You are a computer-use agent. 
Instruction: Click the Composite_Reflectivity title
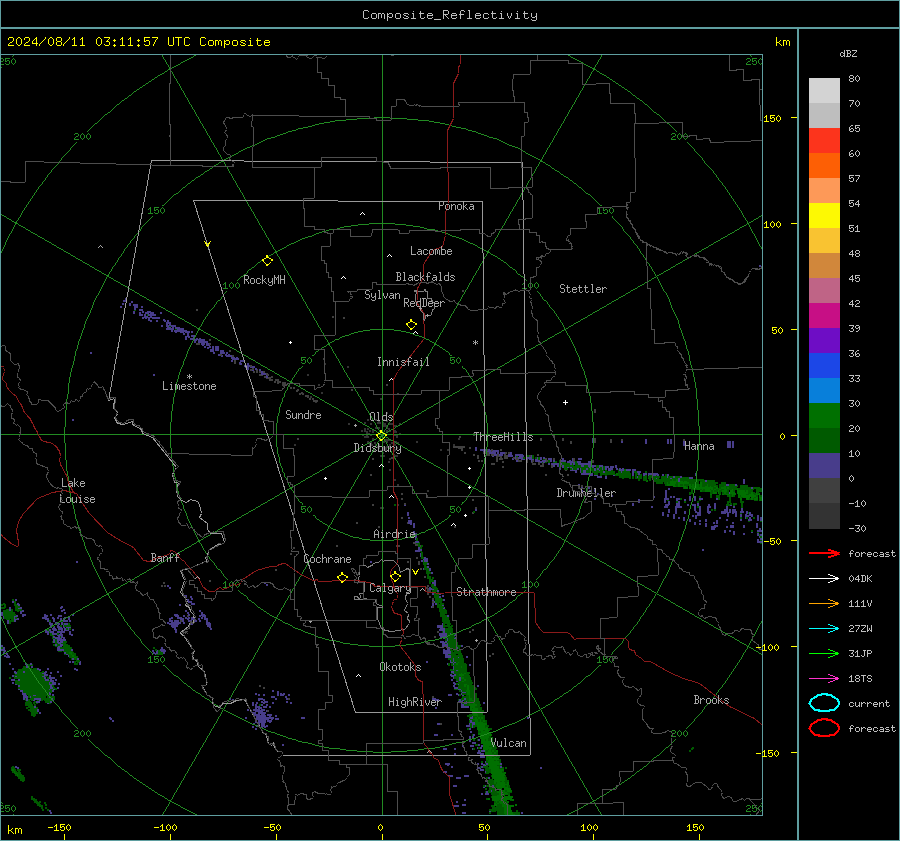pos(449,15)
